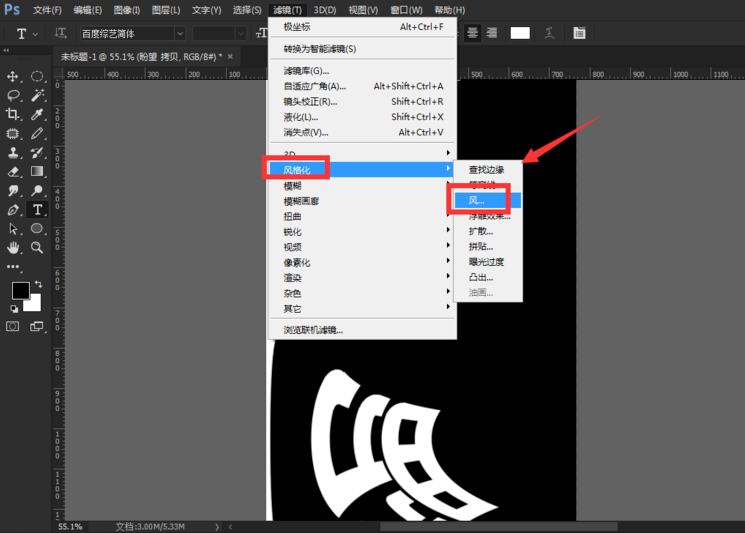Click the Create Warped Text icon
The image size is (745, 533).
click(x=549, y=33)
